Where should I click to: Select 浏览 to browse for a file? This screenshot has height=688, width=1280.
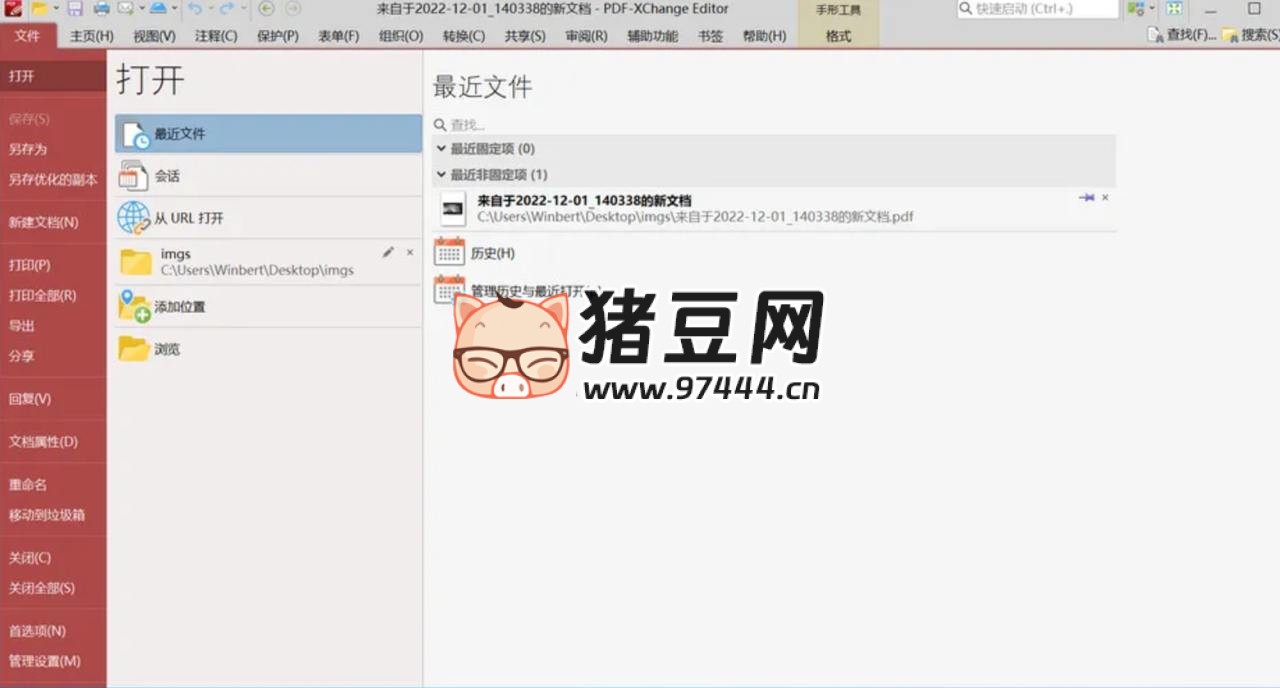166,349
